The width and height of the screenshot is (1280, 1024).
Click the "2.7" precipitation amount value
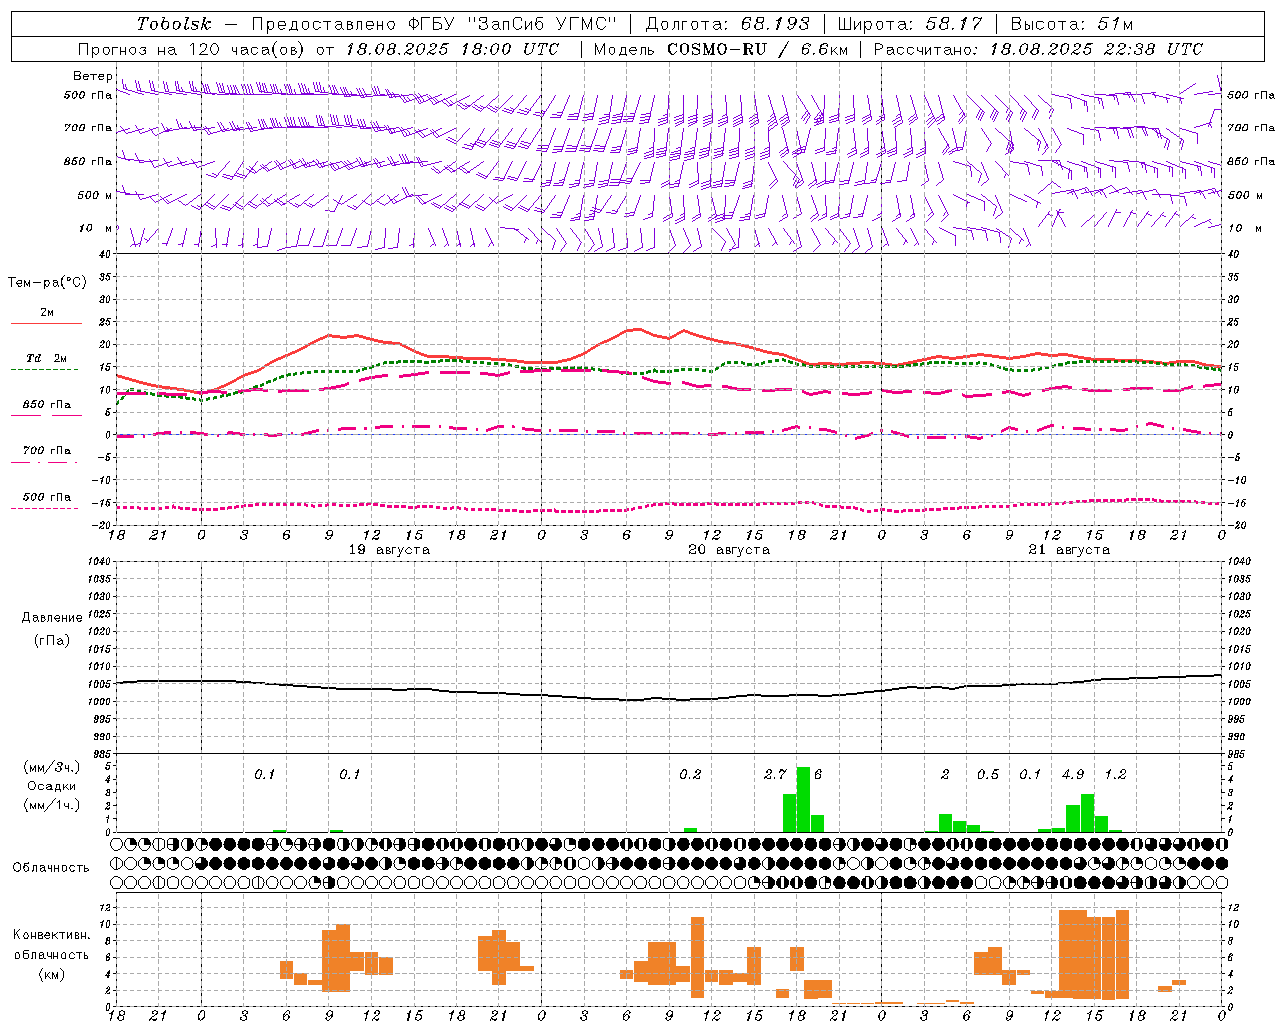(775, 775)
